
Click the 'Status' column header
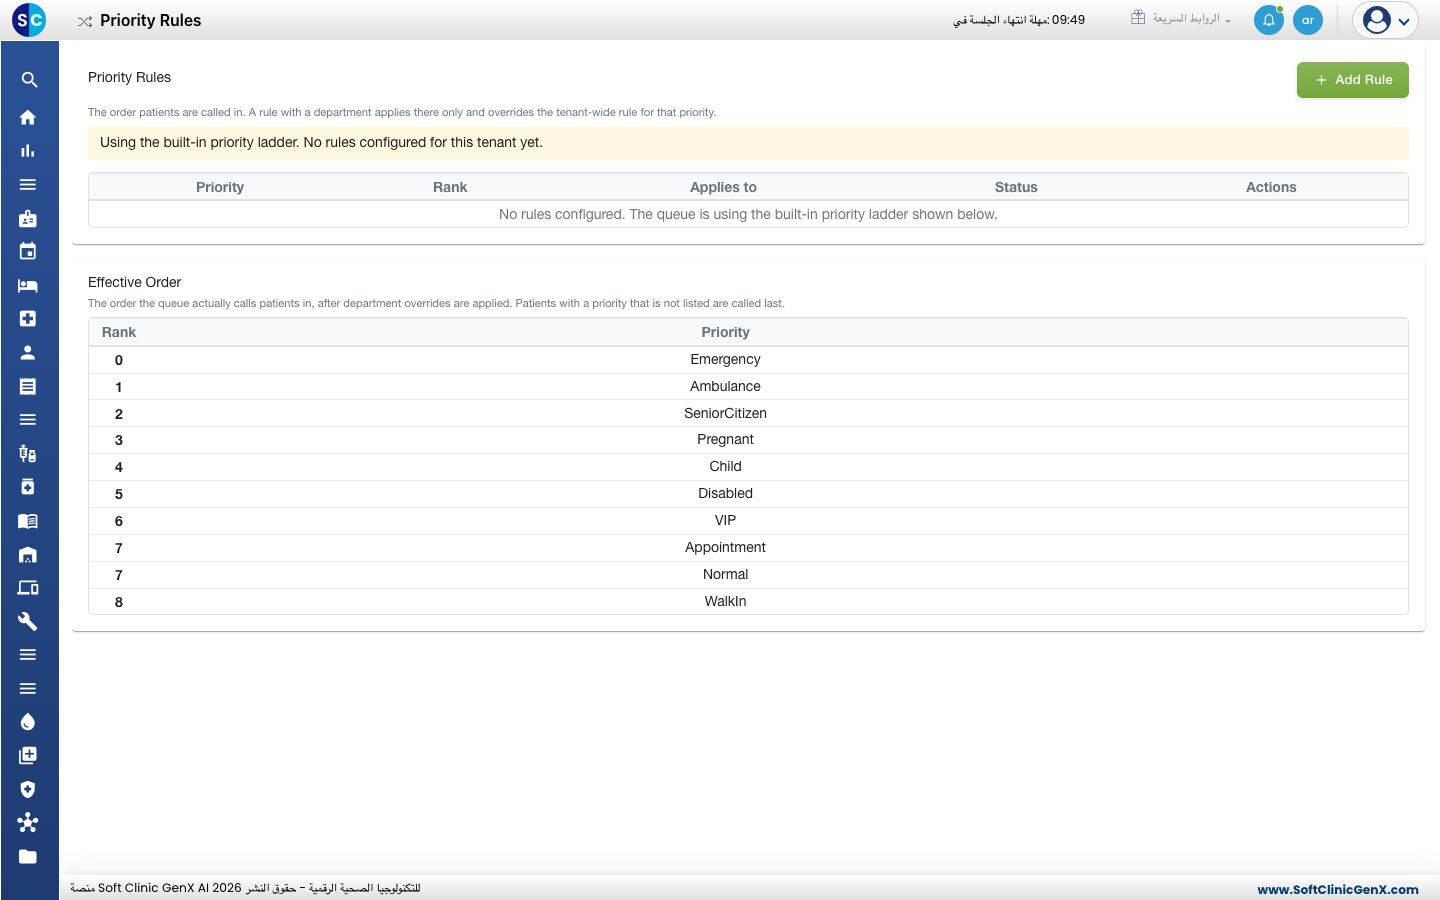pyautogui.click(x=1016, y=187)
